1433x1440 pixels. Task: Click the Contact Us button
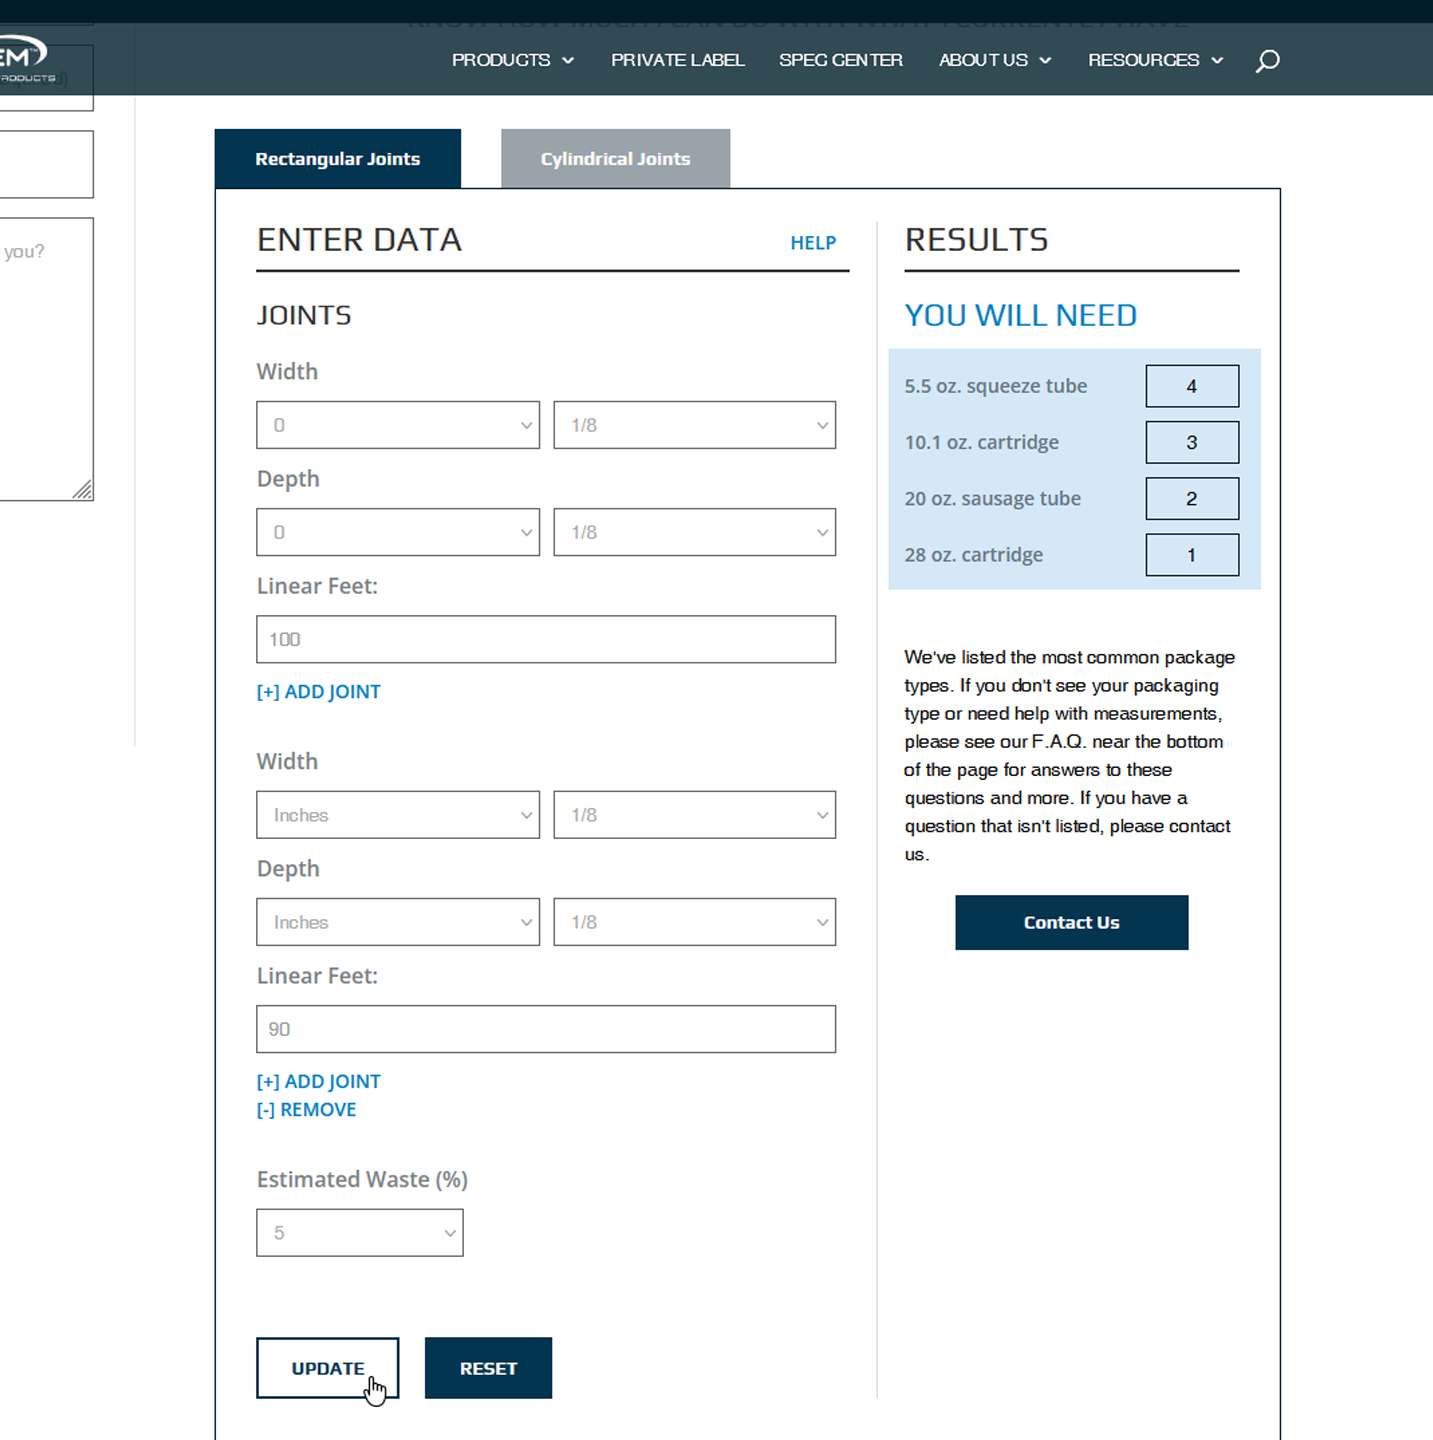[x=1071, y=922]
